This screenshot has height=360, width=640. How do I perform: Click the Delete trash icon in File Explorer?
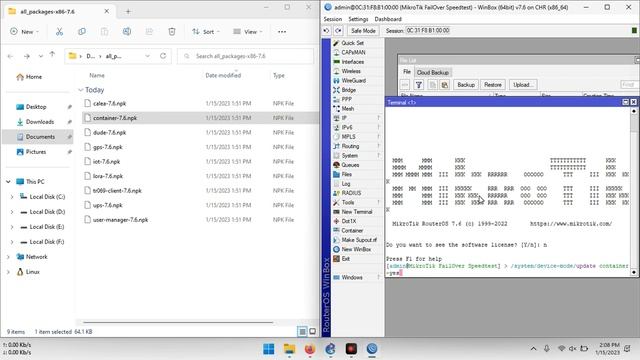(172, 31)
